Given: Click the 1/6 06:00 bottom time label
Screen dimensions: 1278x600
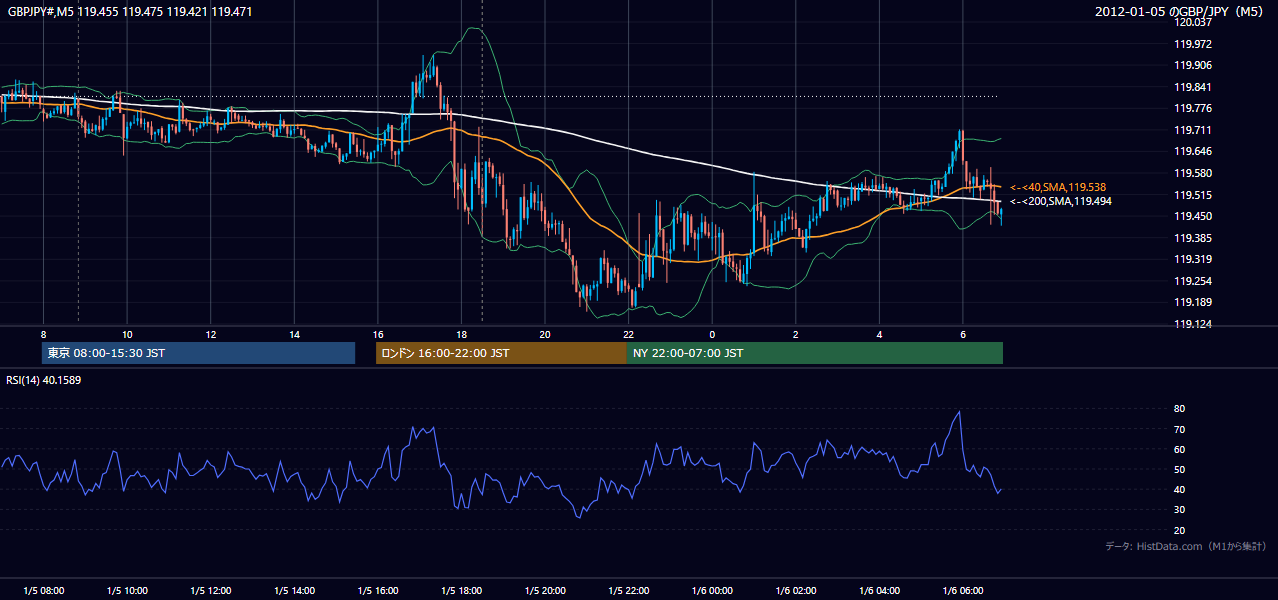Looking at the screenshot, I should click(962, 591).
